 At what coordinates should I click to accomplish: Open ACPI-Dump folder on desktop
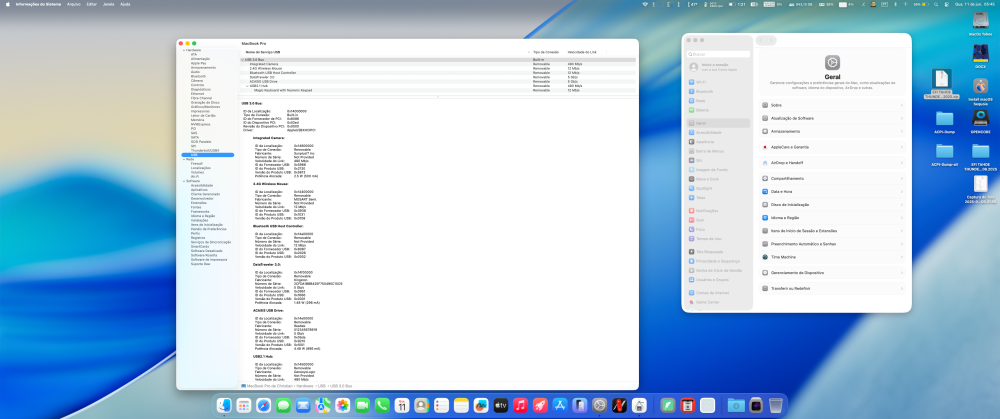pyautogui.click(x=944, y=121)
